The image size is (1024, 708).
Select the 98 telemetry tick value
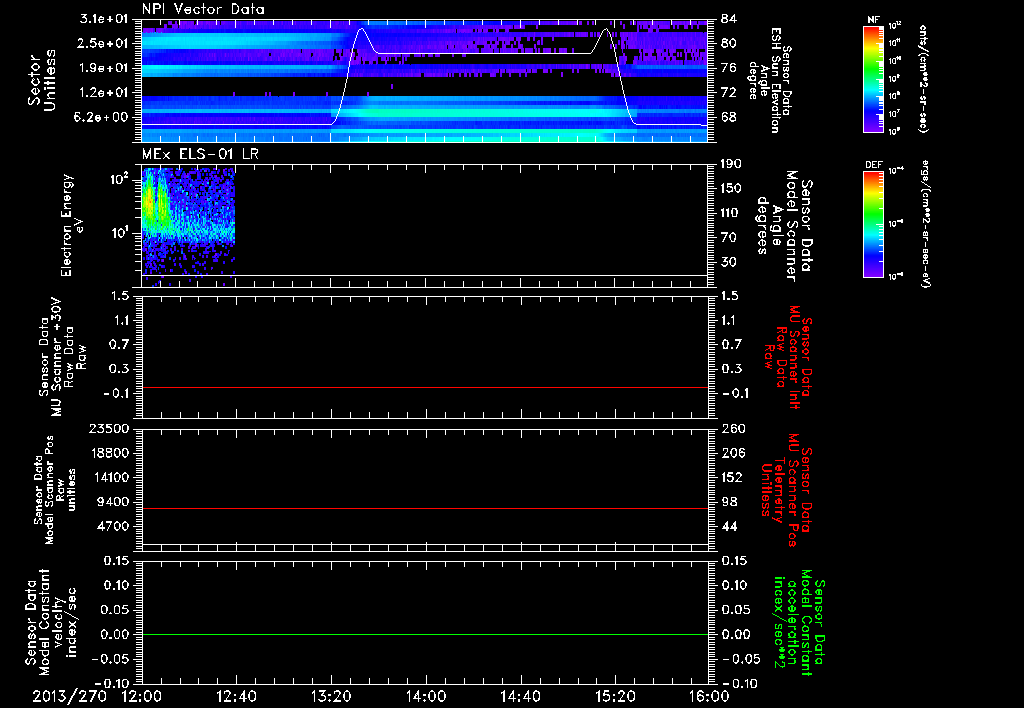pos(728,502)
